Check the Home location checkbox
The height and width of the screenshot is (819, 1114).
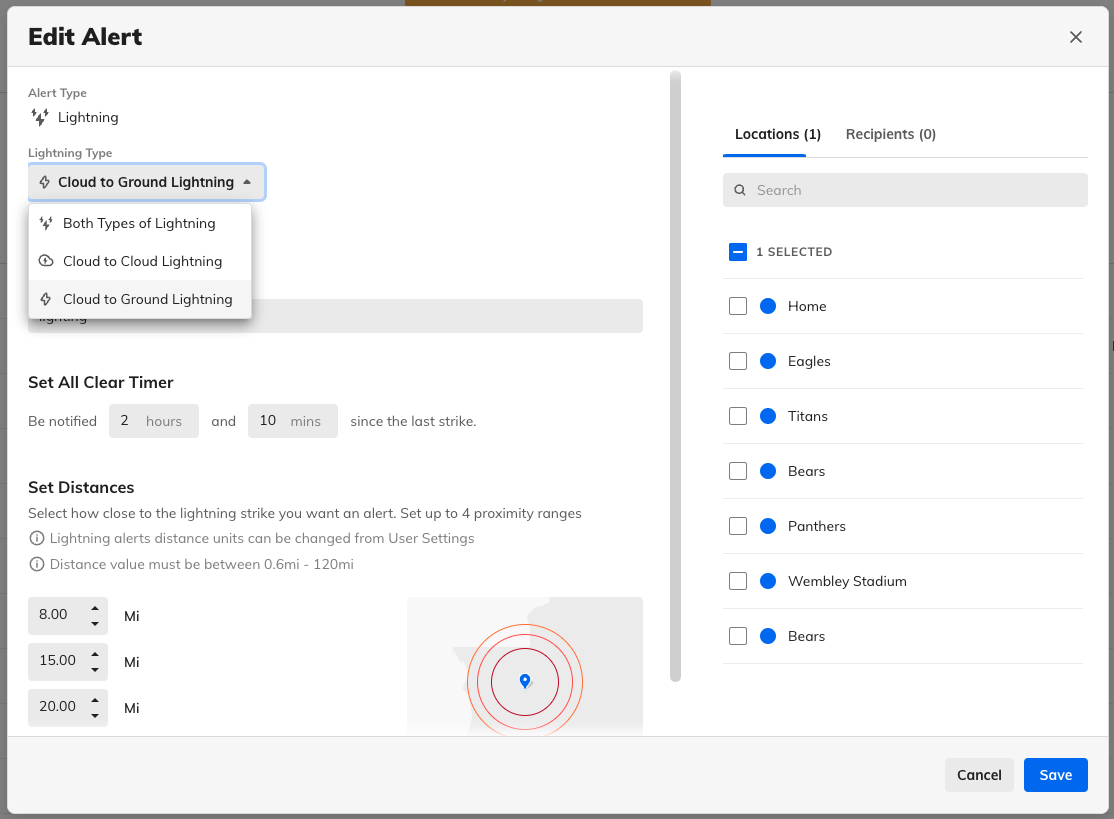(738, 306)
